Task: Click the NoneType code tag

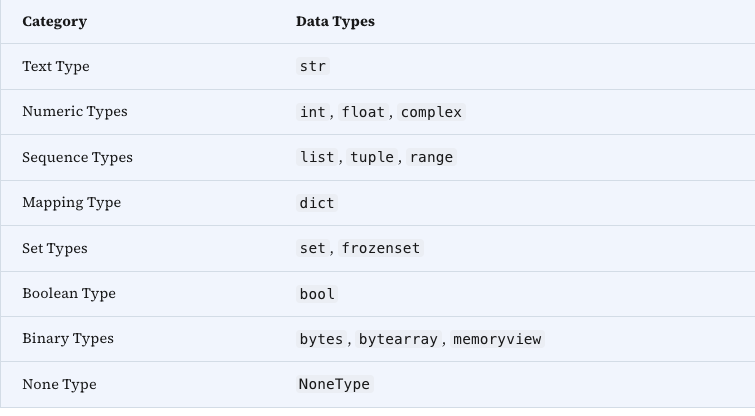Action: 335,384
